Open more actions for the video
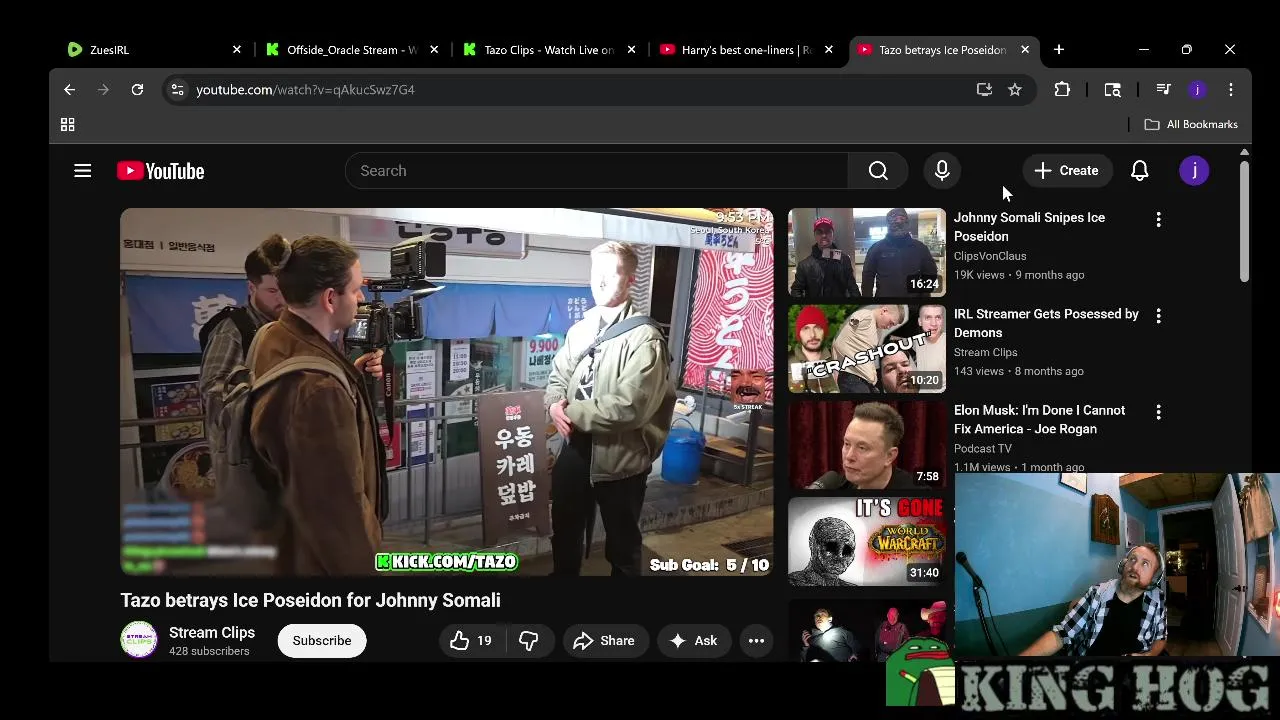 (756, 641)
